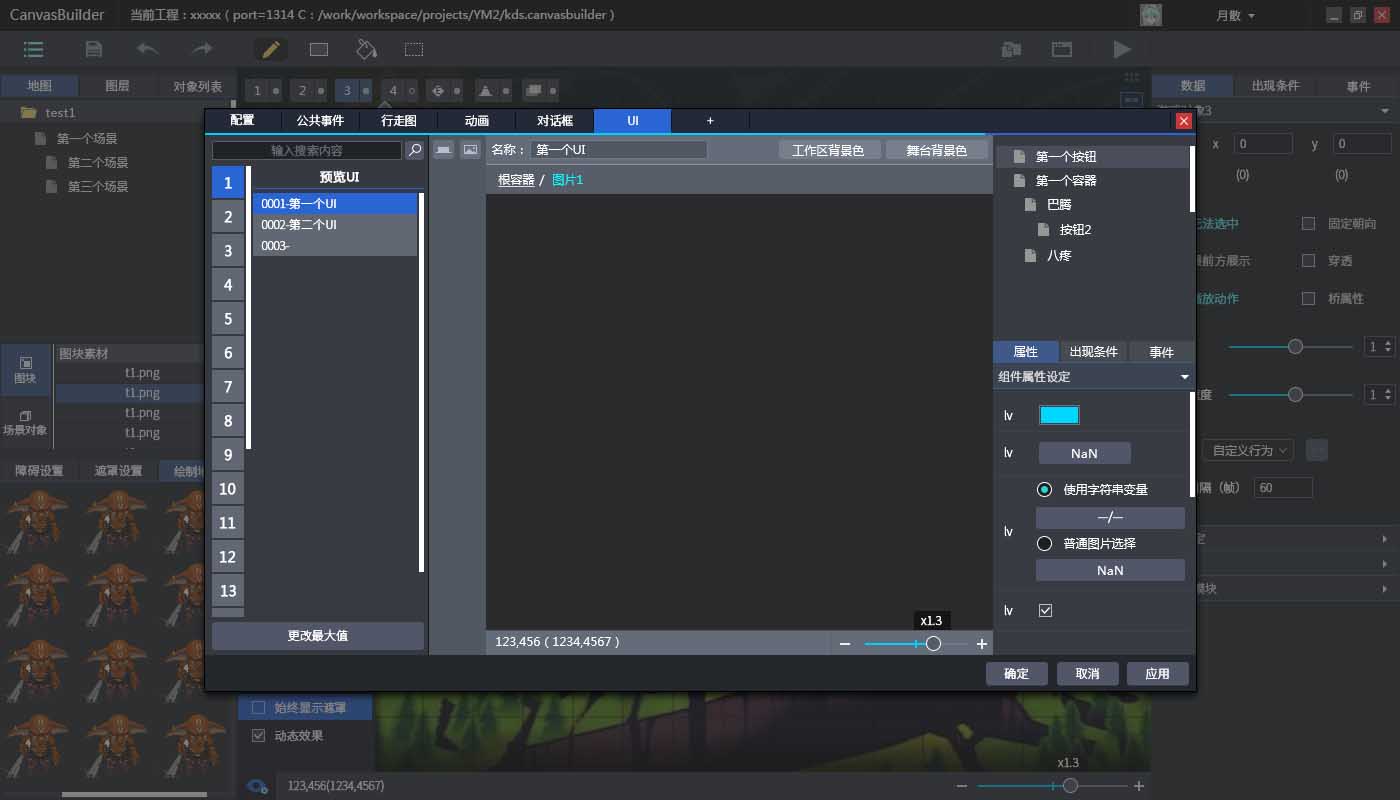Open the cyan color swatch
This screenshot has width=1400, height=800.
point(1059,415)
